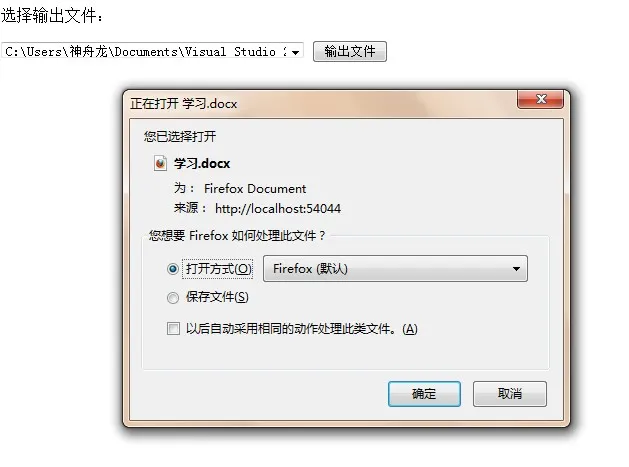This screenshot has width=629, height=467.
Task: Click the Firefox Document type text
Action: [255, 189]
